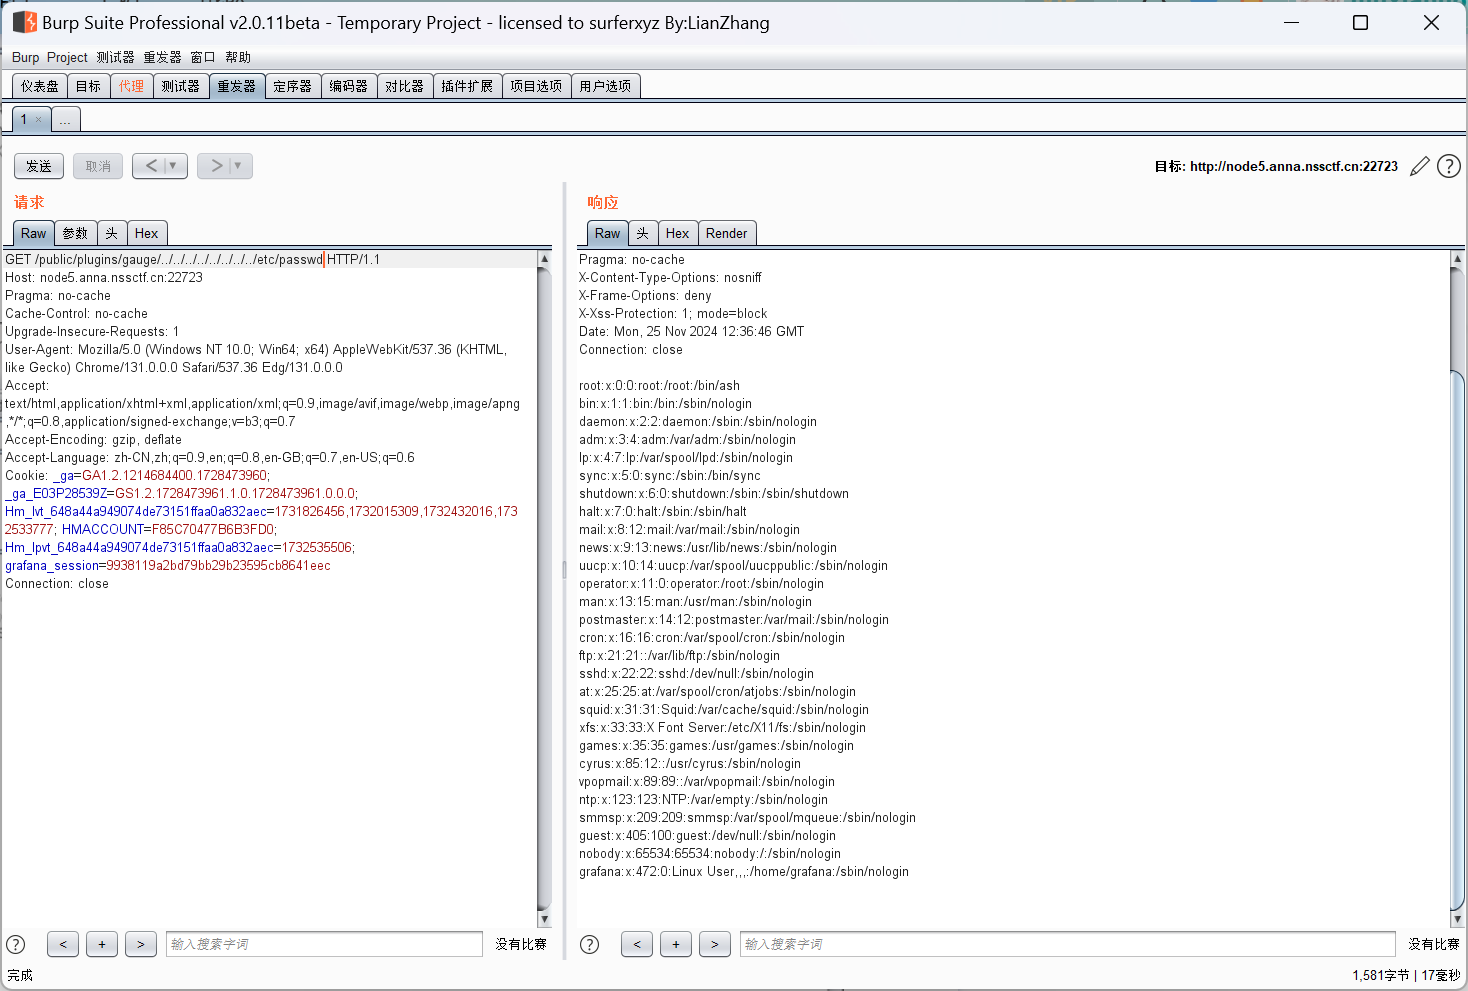Screen dimensions: 1468x991
Task: Go to previous request history arrow
Action: coord(160,166)
